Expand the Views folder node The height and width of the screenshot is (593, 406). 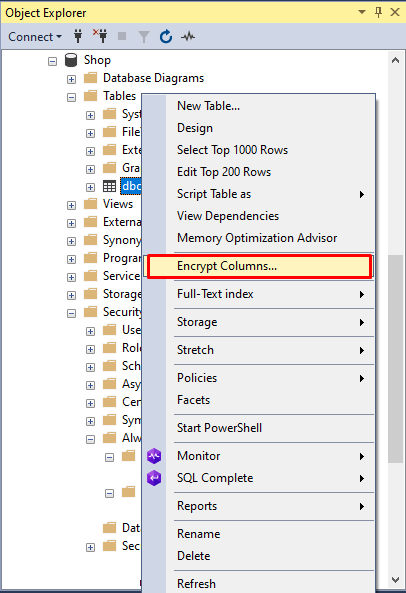pos(71,205)
